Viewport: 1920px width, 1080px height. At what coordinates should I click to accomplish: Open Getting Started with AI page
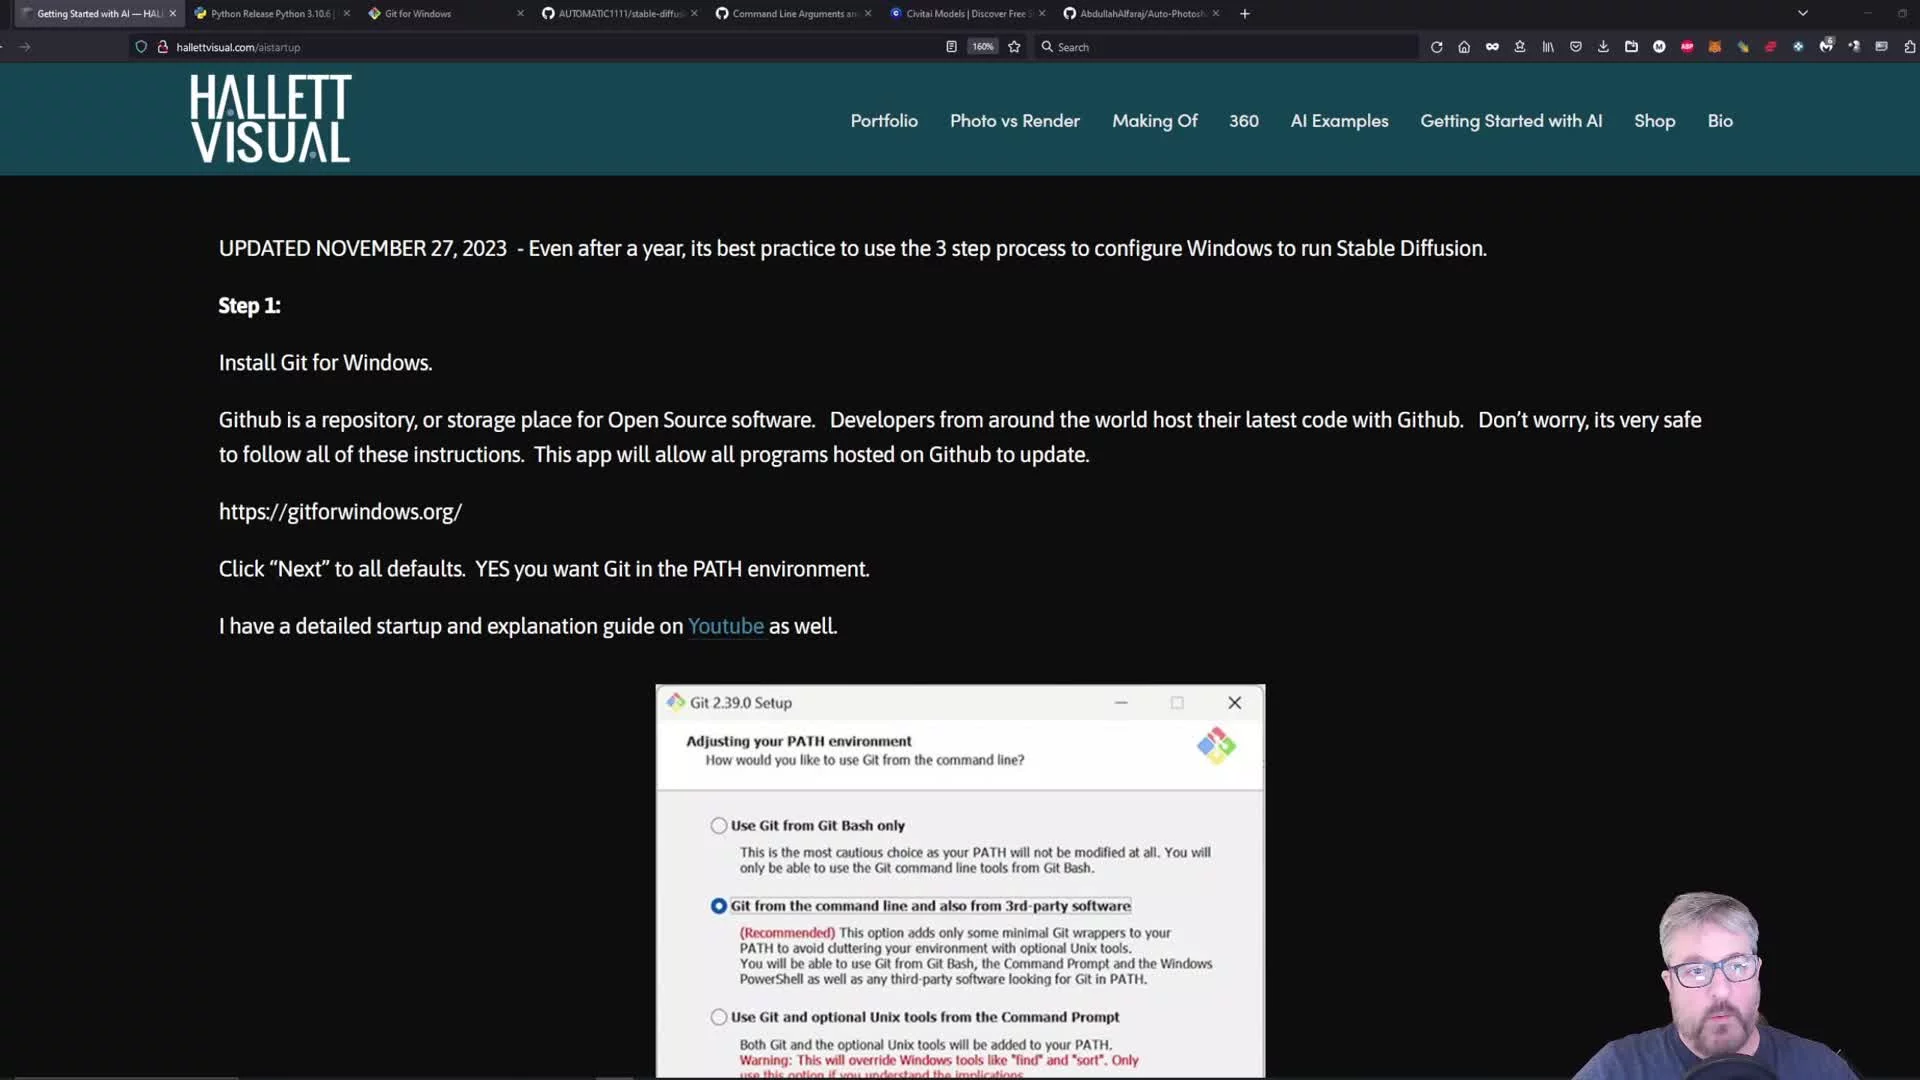tap(1511, 121)
